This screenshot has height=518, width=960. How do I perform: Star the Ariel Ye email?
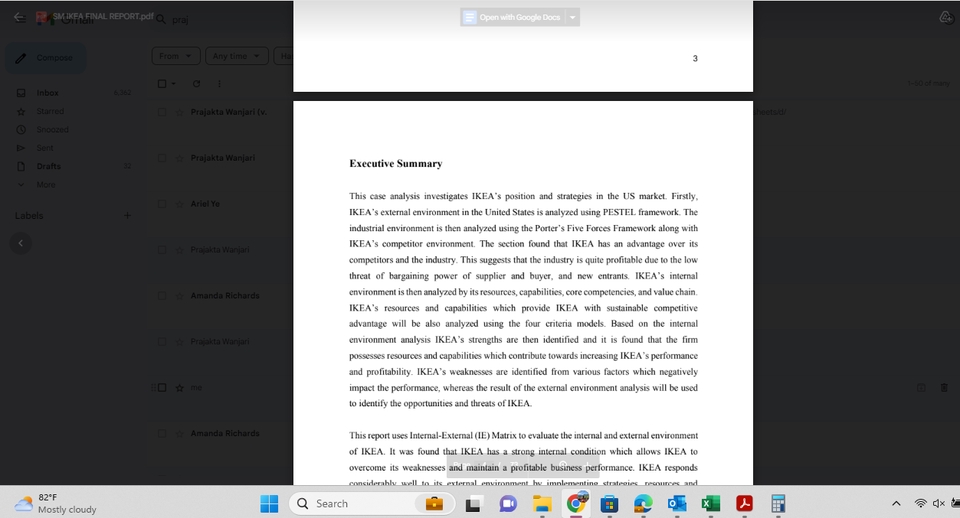click(x=179, y=204)
